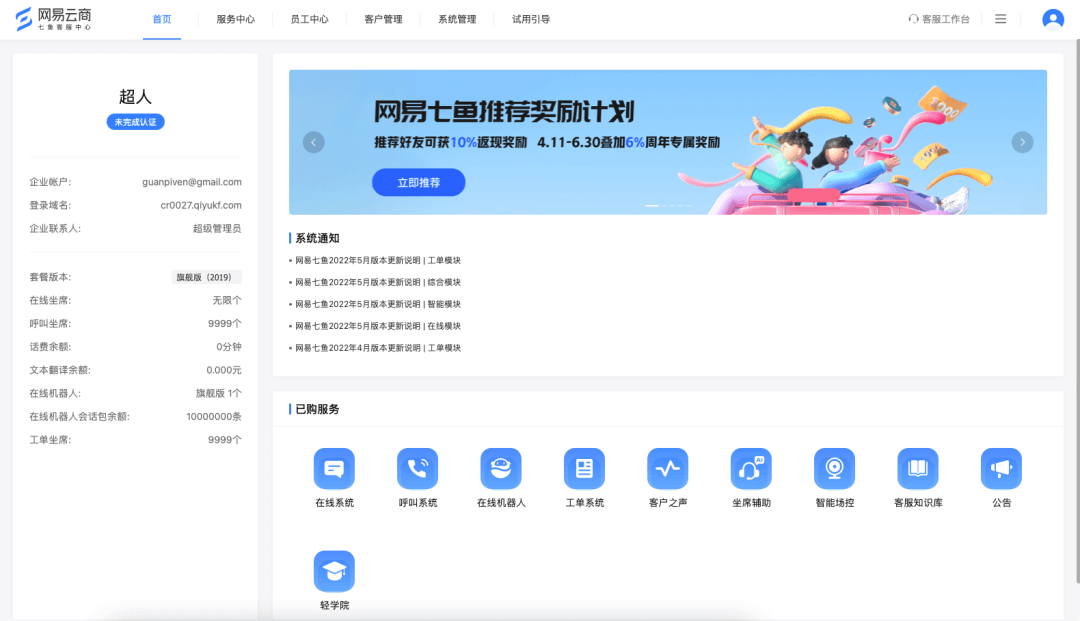Screen dimensions: 1080x621
Task: Open the 客服知识库 book icon
Action: [917, 468]
